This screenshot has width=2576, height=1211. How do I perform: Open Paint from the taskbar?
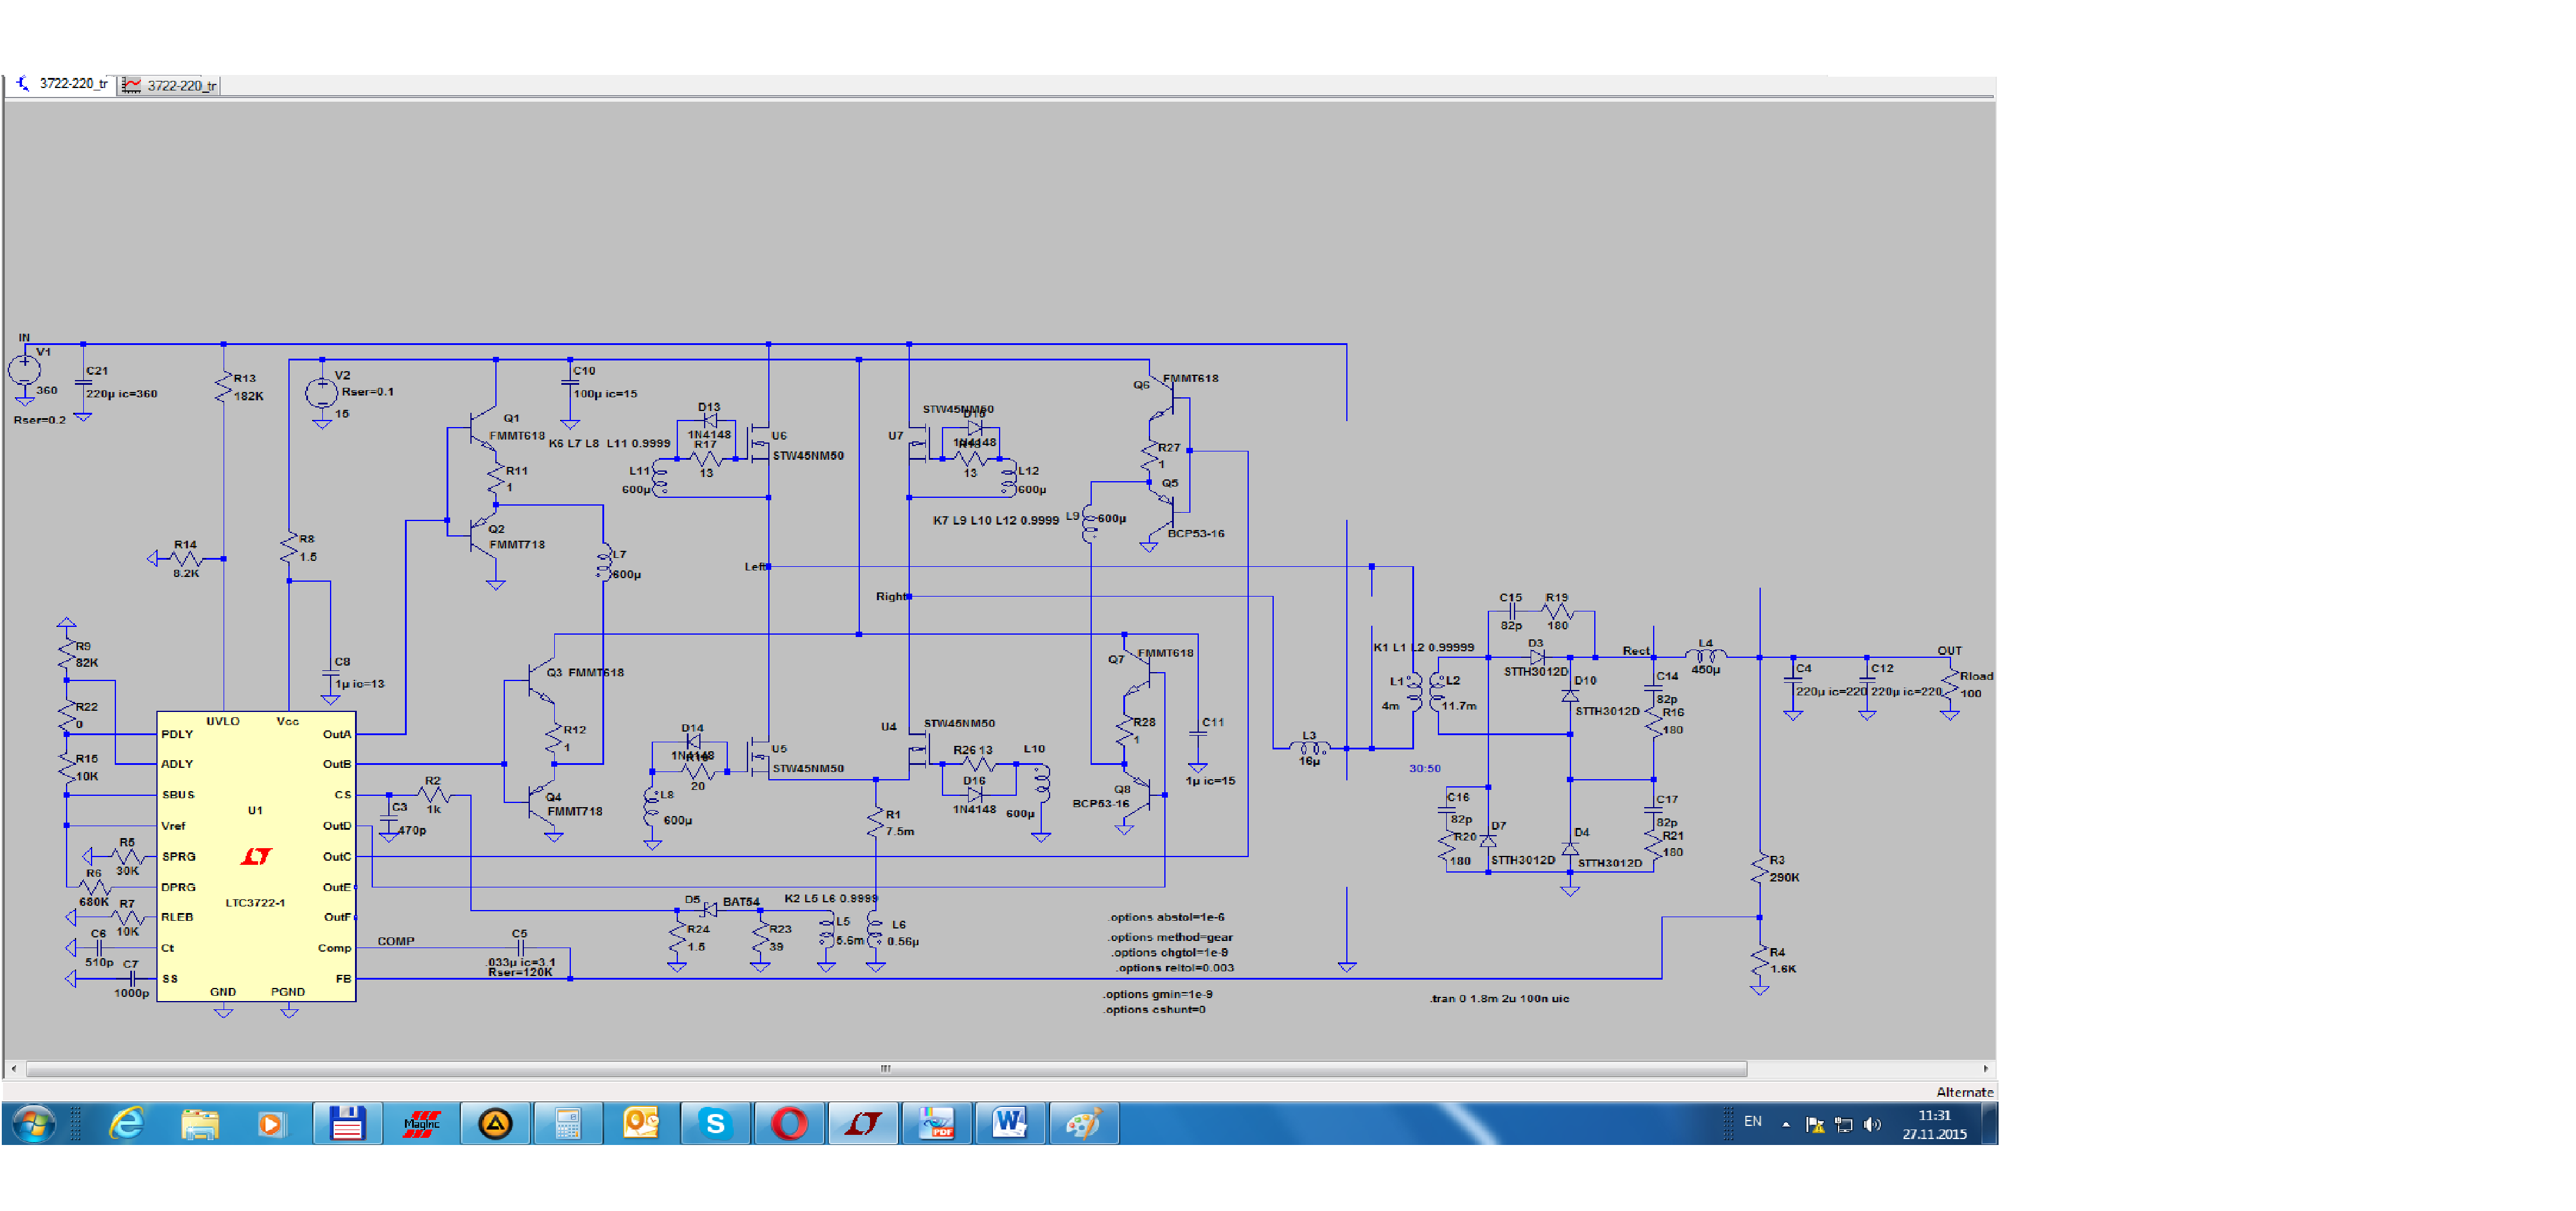point(1084,1124)
